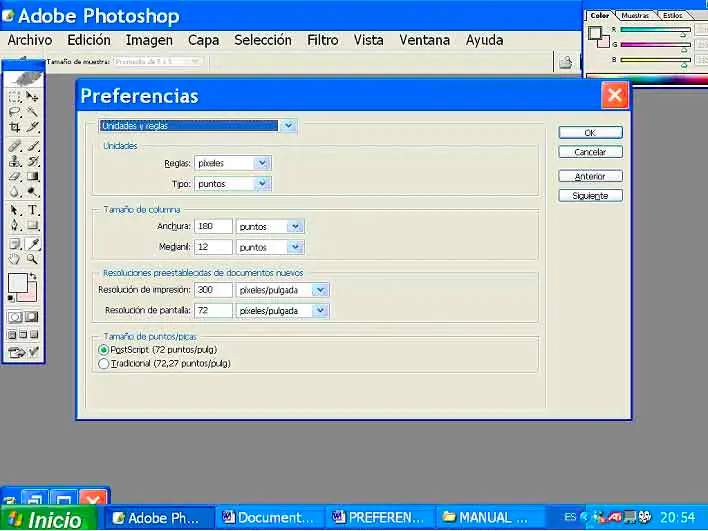Select the Lasso tool
The height and width of the screenshot is (531, 708).
(x=14, y=112)
